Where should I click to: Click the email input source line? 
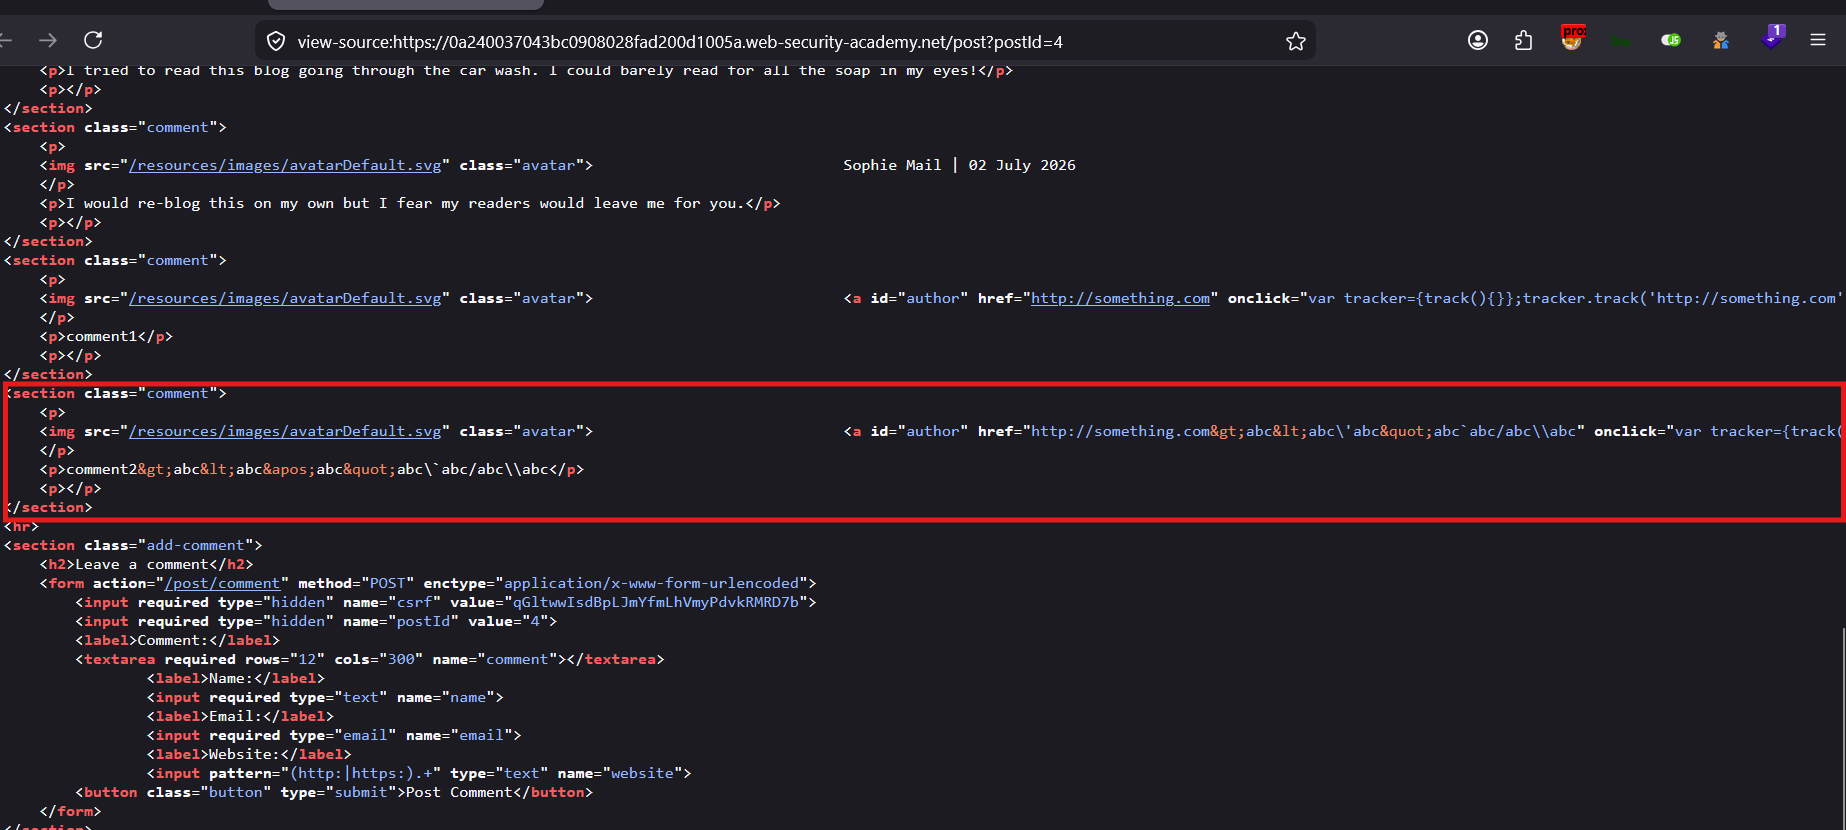coord(335,735)
